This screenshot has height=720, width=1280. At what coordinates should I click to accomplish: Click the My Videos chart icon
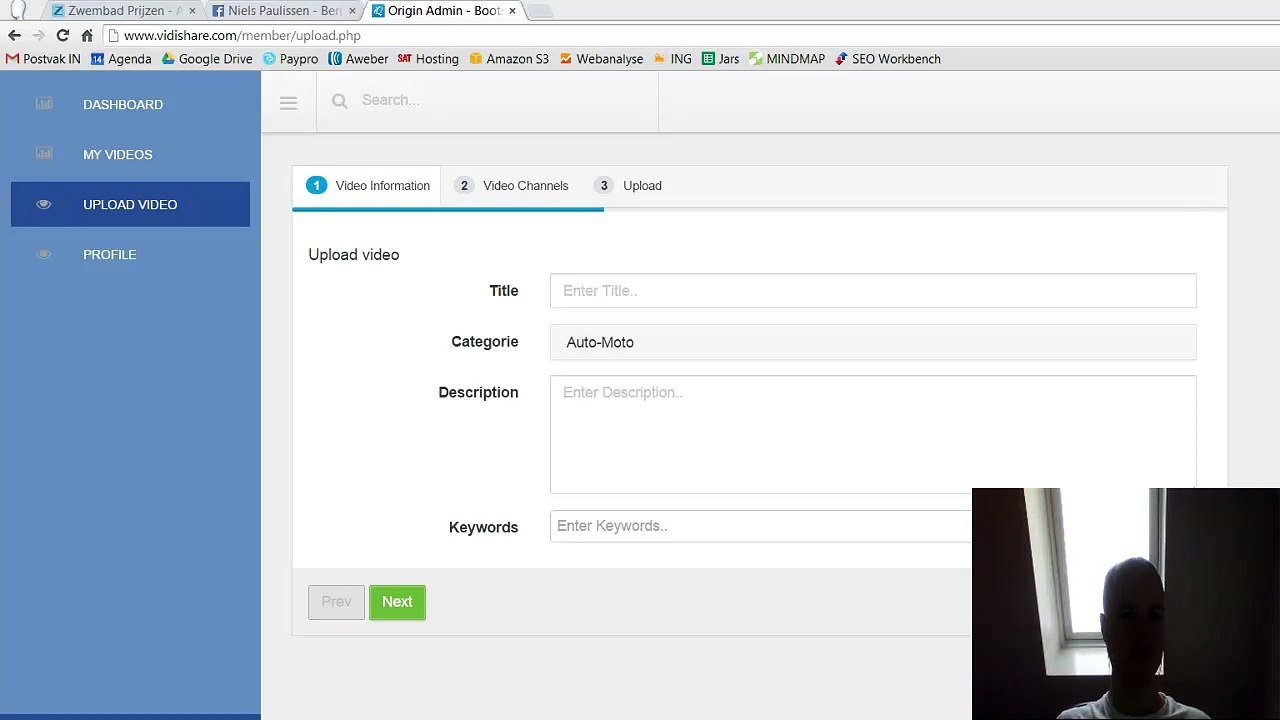pos(44,154)
